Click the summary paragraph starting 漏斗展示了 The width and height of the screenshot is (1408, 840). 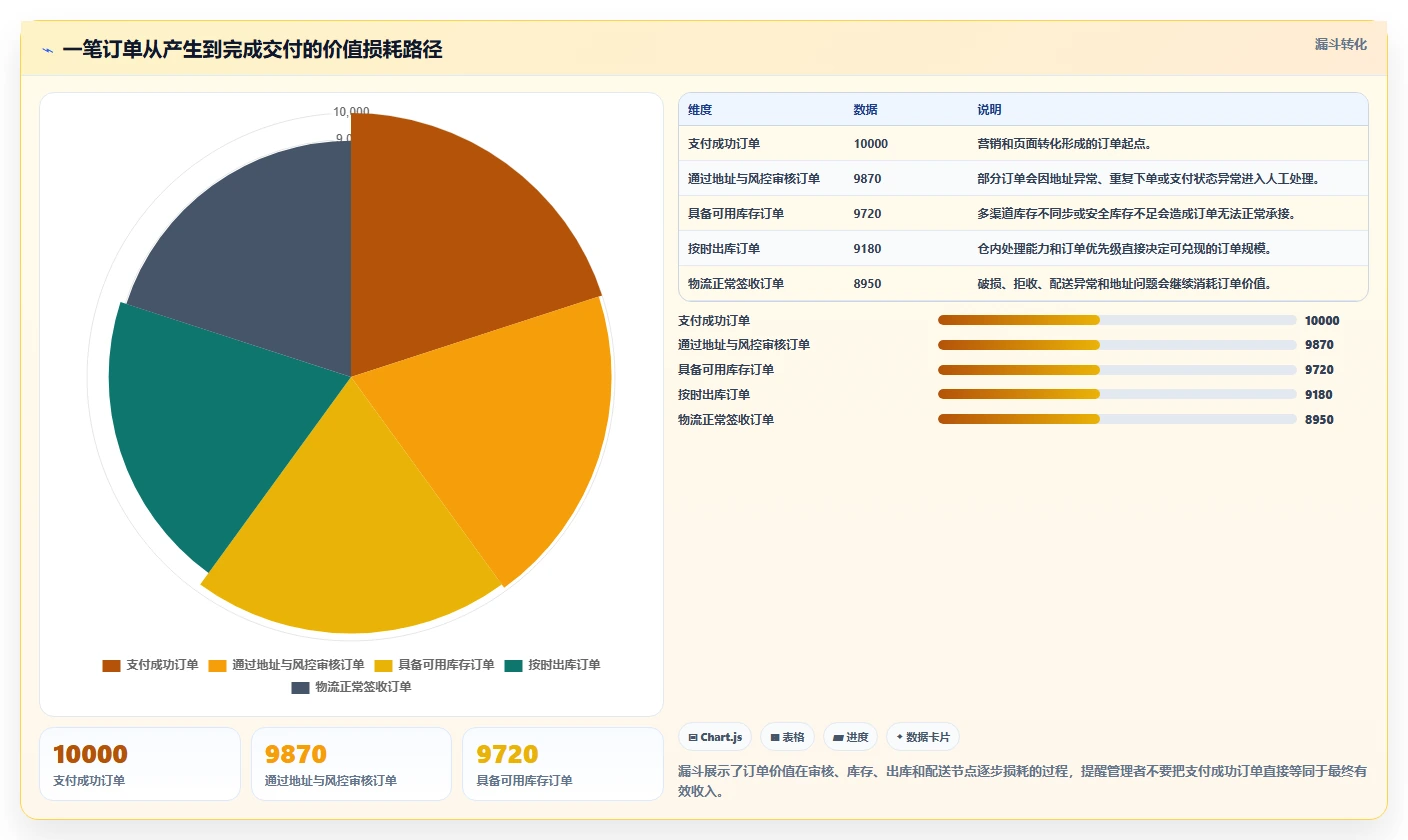tap(1022, 781)
